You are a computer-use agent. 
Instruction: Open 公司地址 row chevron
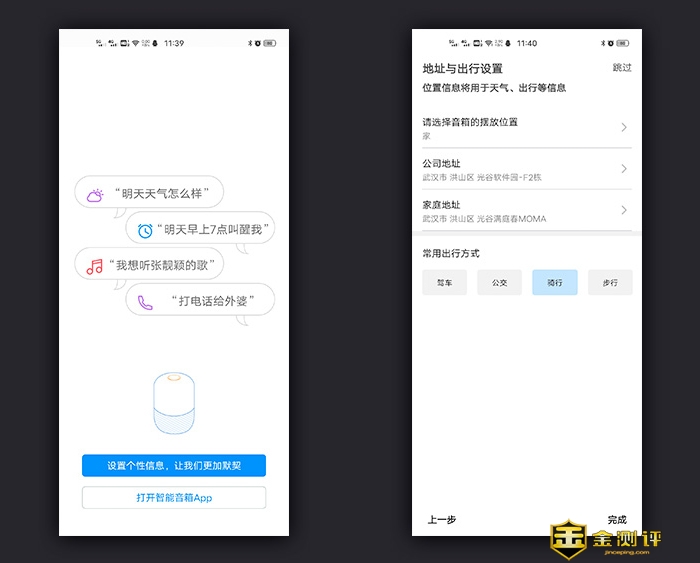pos(624,169)
